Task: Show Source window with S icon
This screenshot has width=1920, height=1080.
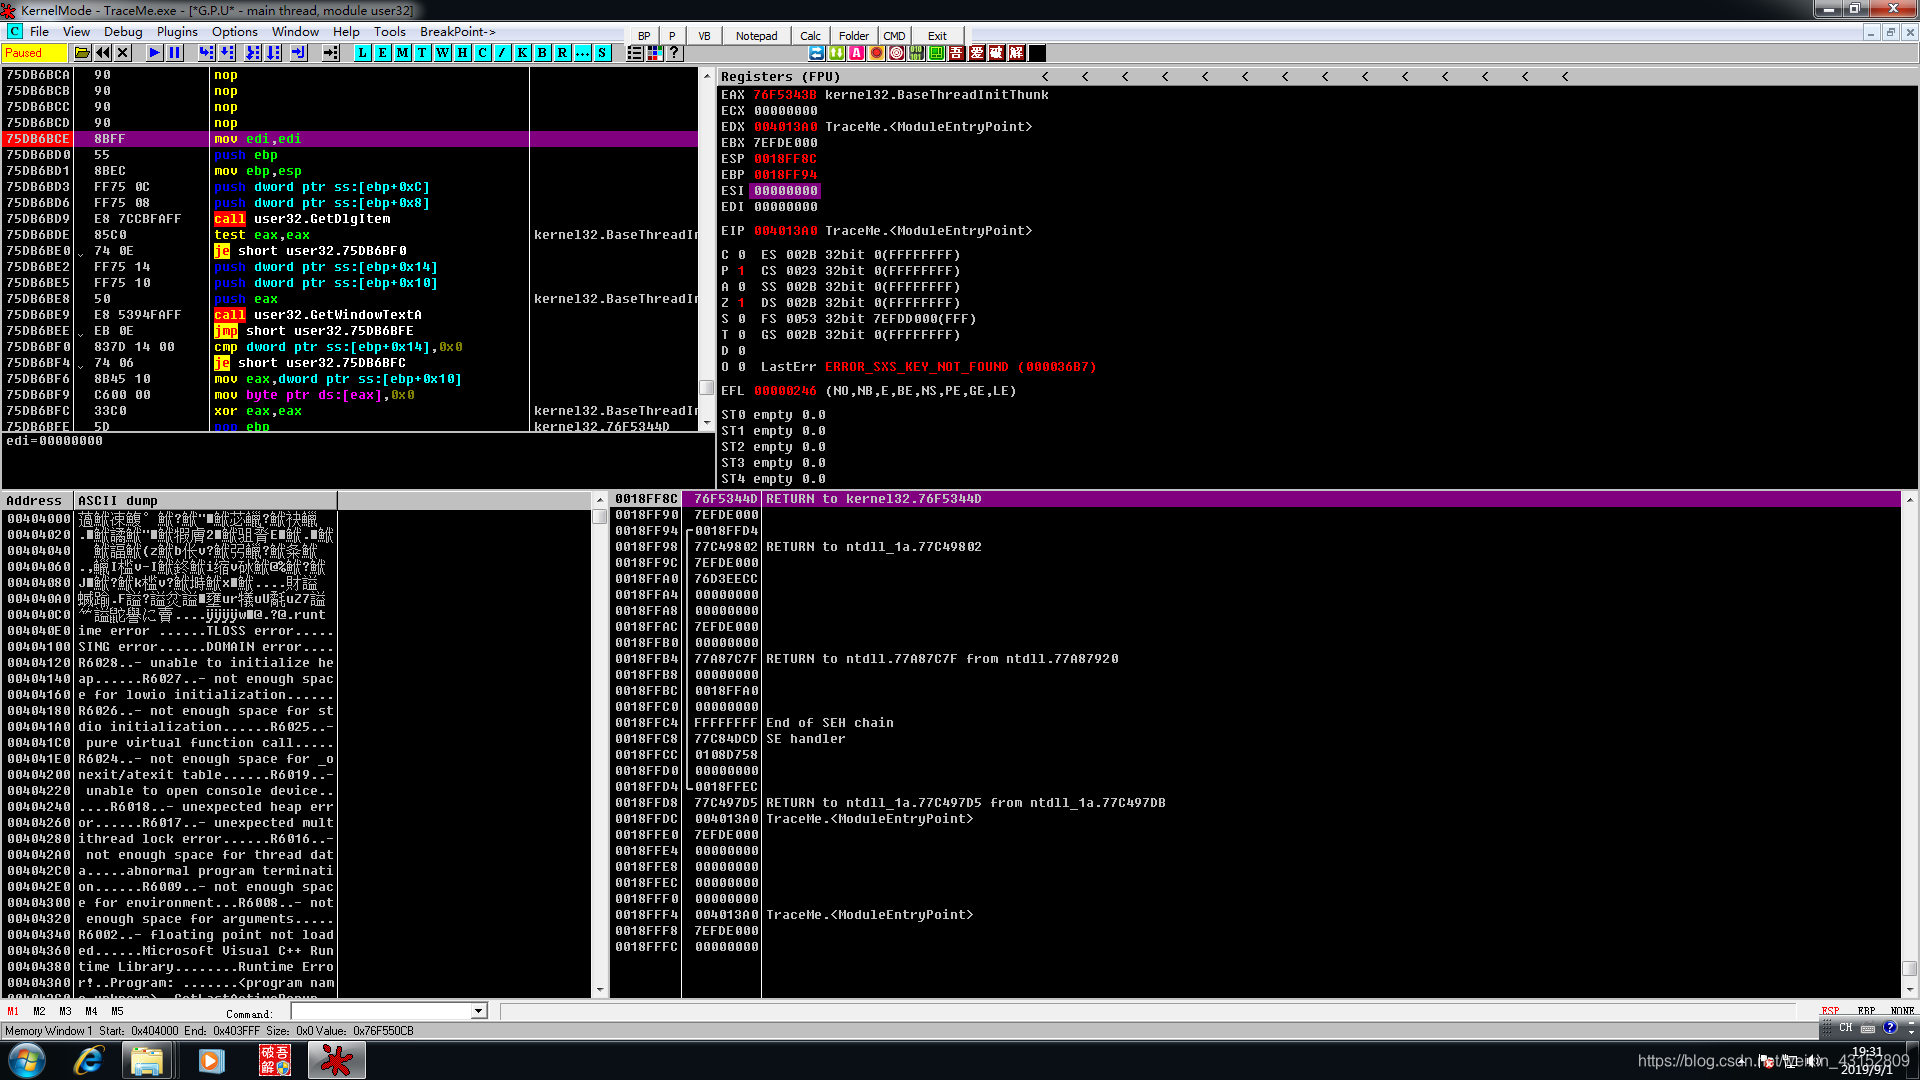Action: (602, 53)
